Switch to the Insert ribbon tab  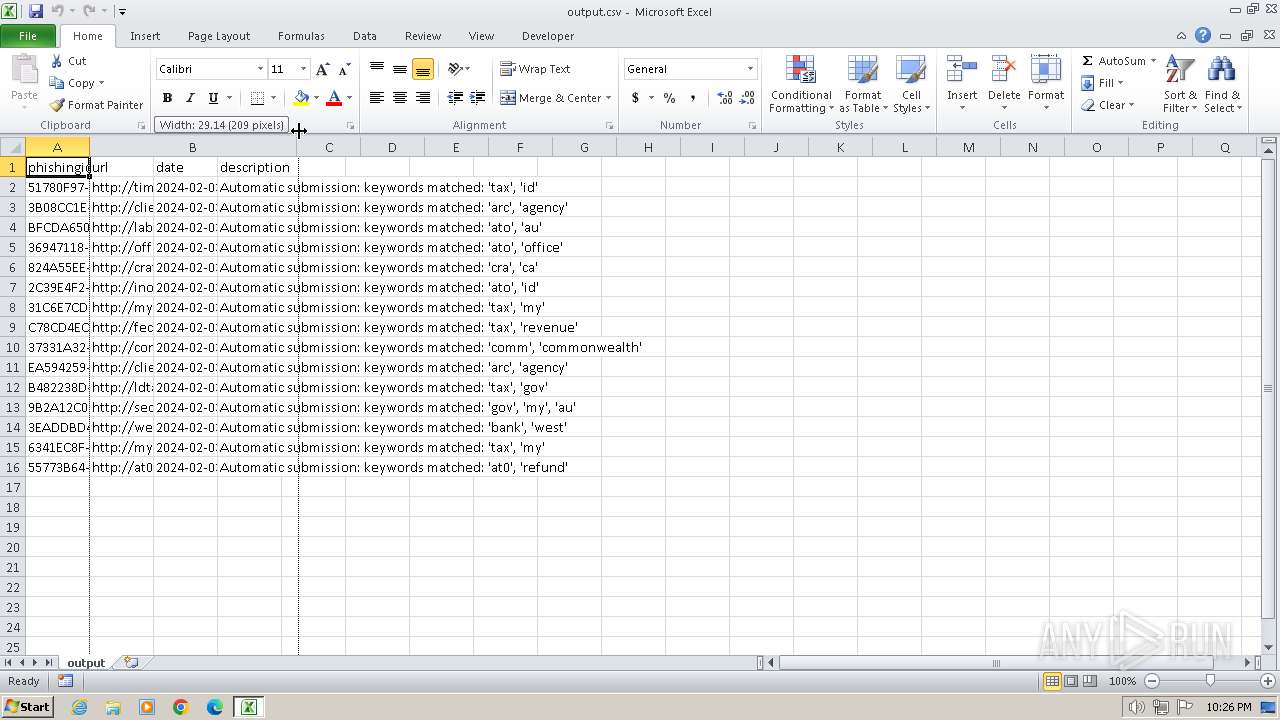pyautogui.click(x=145, y=36)
